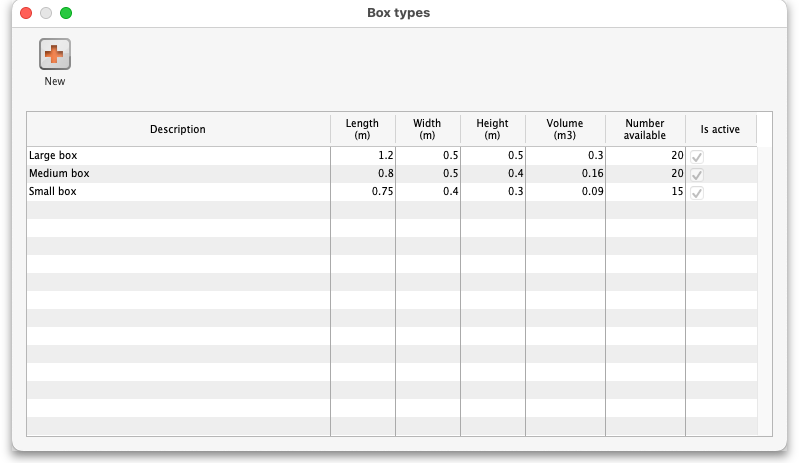Click the Width (m) column header
Image resolution: width=799 pixels, height=463 pixels.
coord(427,130)
